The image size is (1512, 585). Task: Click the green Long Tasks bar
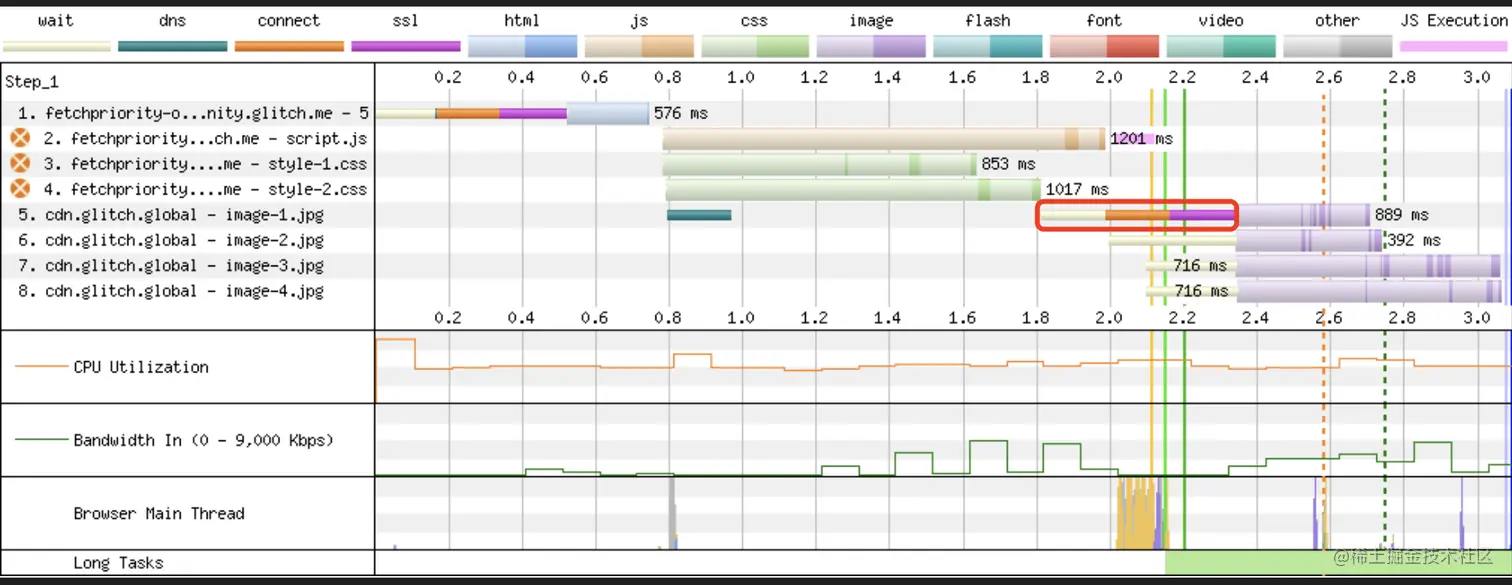coord(1338,563)
